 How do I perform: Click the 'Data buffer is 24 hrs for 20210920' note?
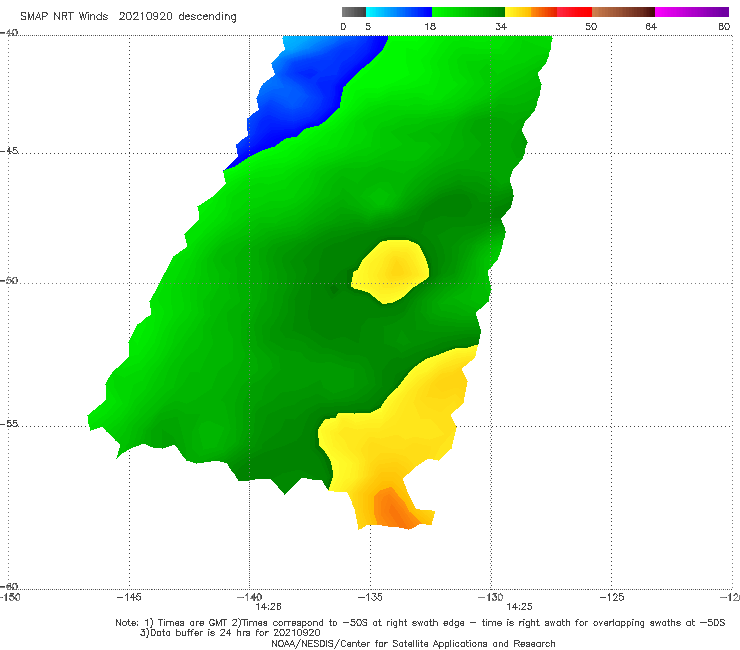click(230, 633)
